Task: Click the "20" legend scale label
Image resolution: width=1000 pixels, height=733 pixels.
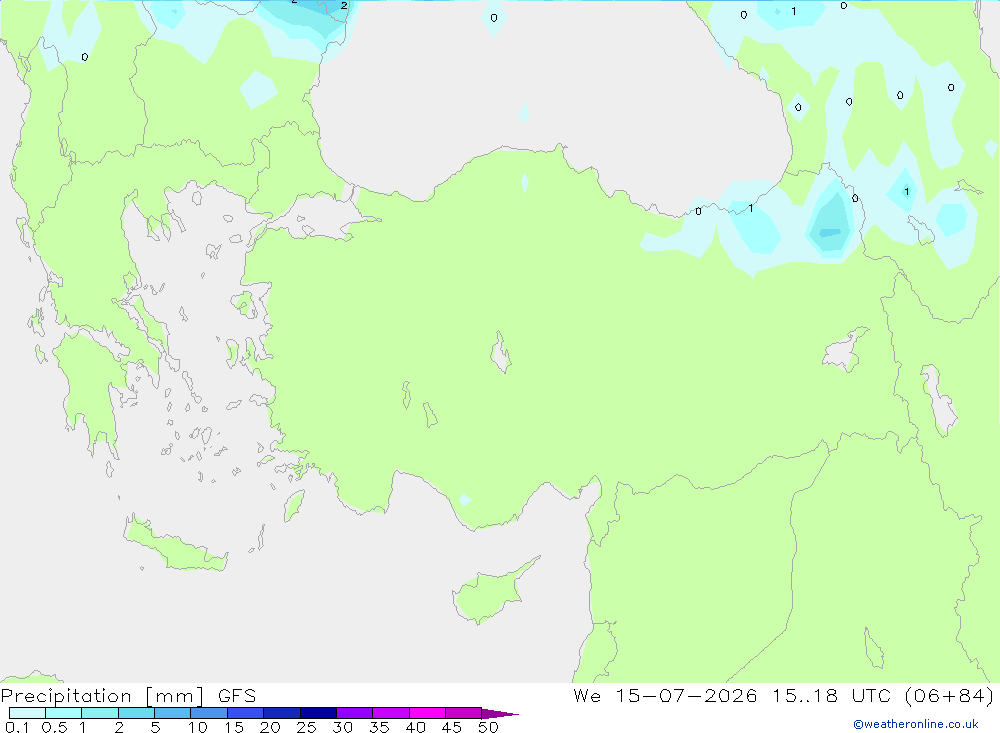Action: point(270,727)
